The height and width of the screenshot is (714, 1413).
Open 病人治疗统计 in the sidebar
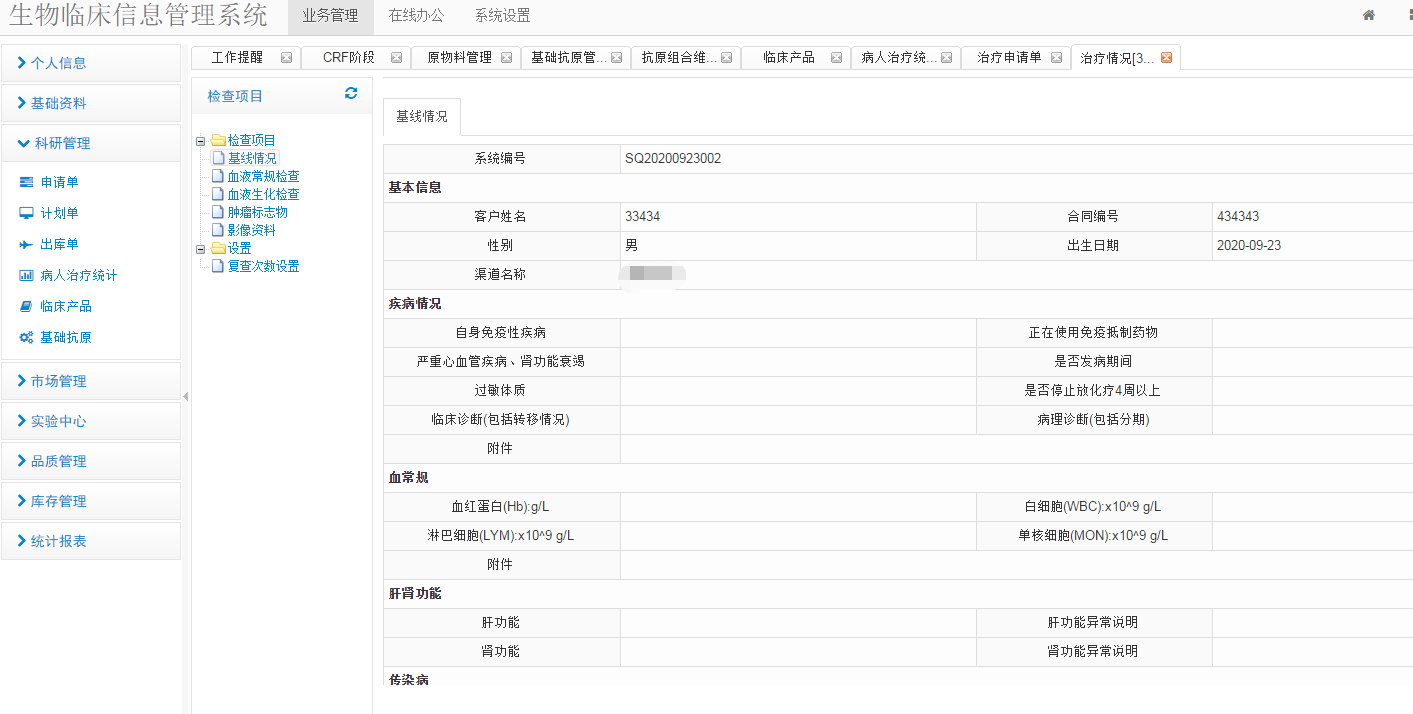coord(78,275)
